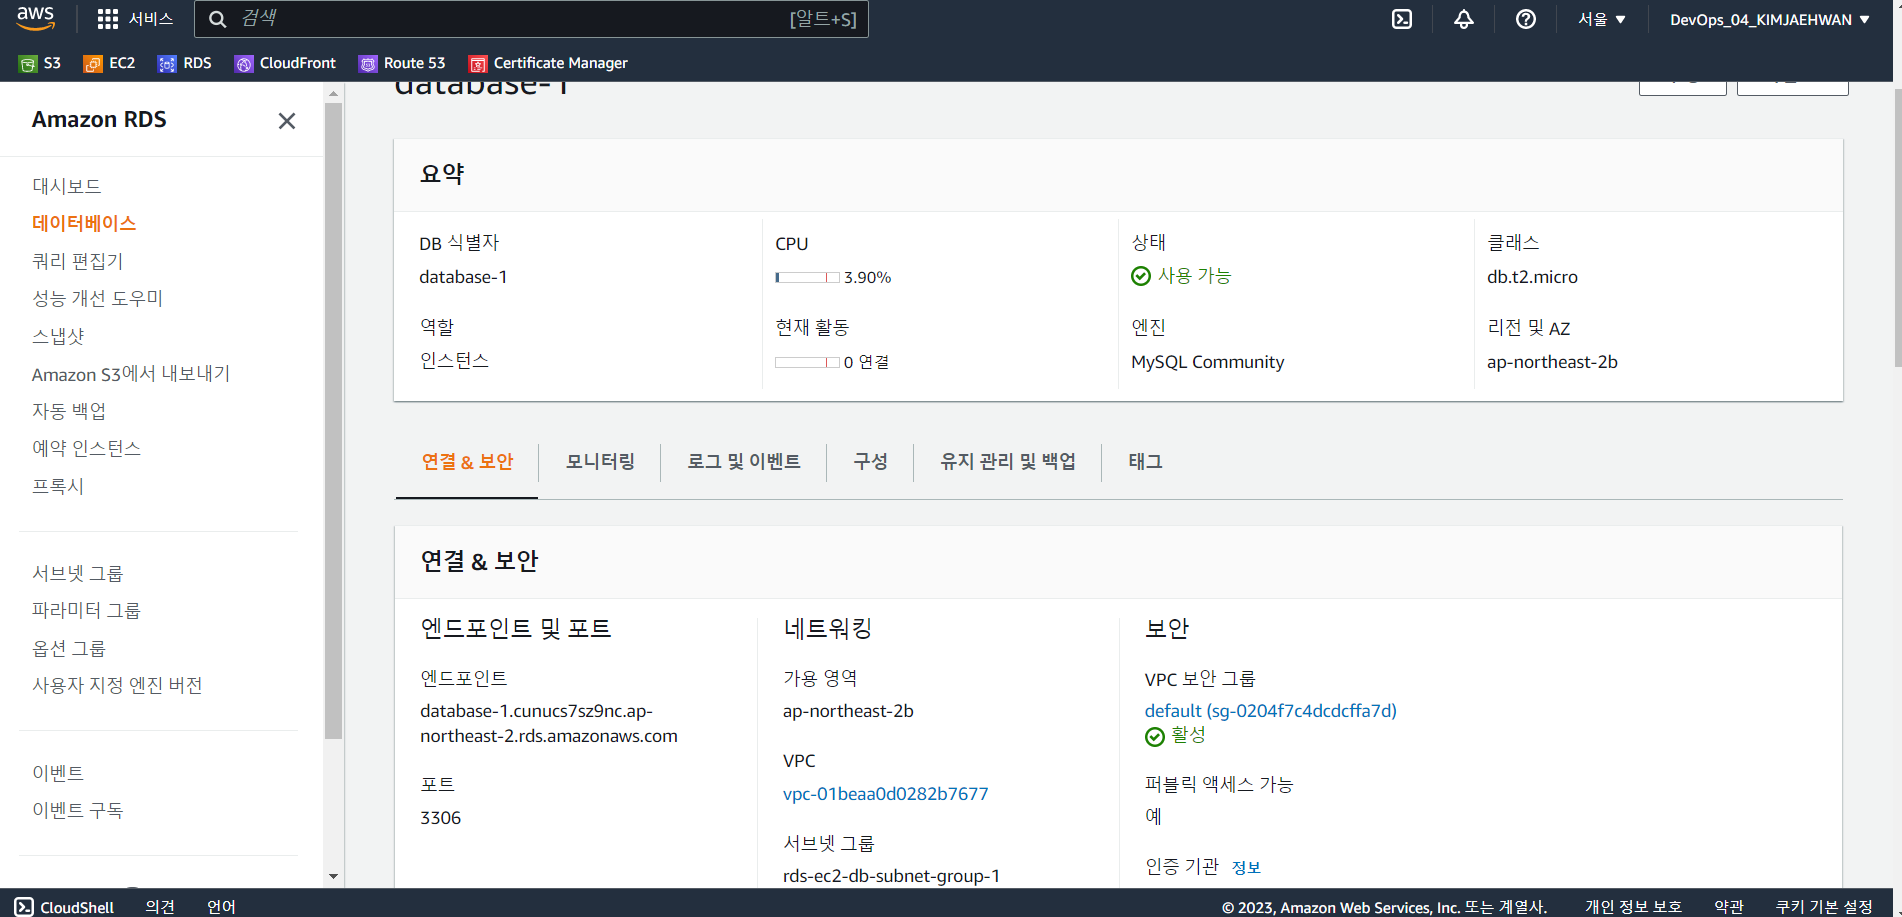Image resolution: width=1902 pixels, height=917 pixels.
Task: Open 데이터베이스 in the sidebar
Action: point(84,223)
